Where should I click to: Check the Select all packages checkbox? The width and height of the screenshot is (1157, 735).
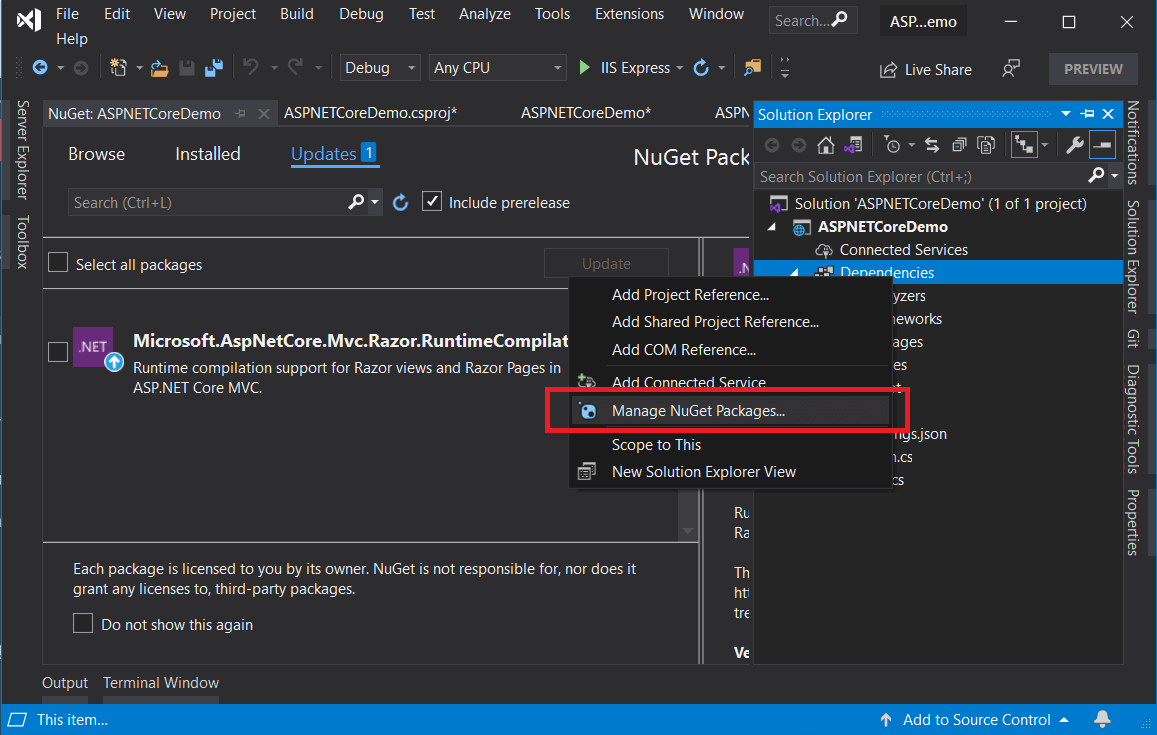point(59,264)
